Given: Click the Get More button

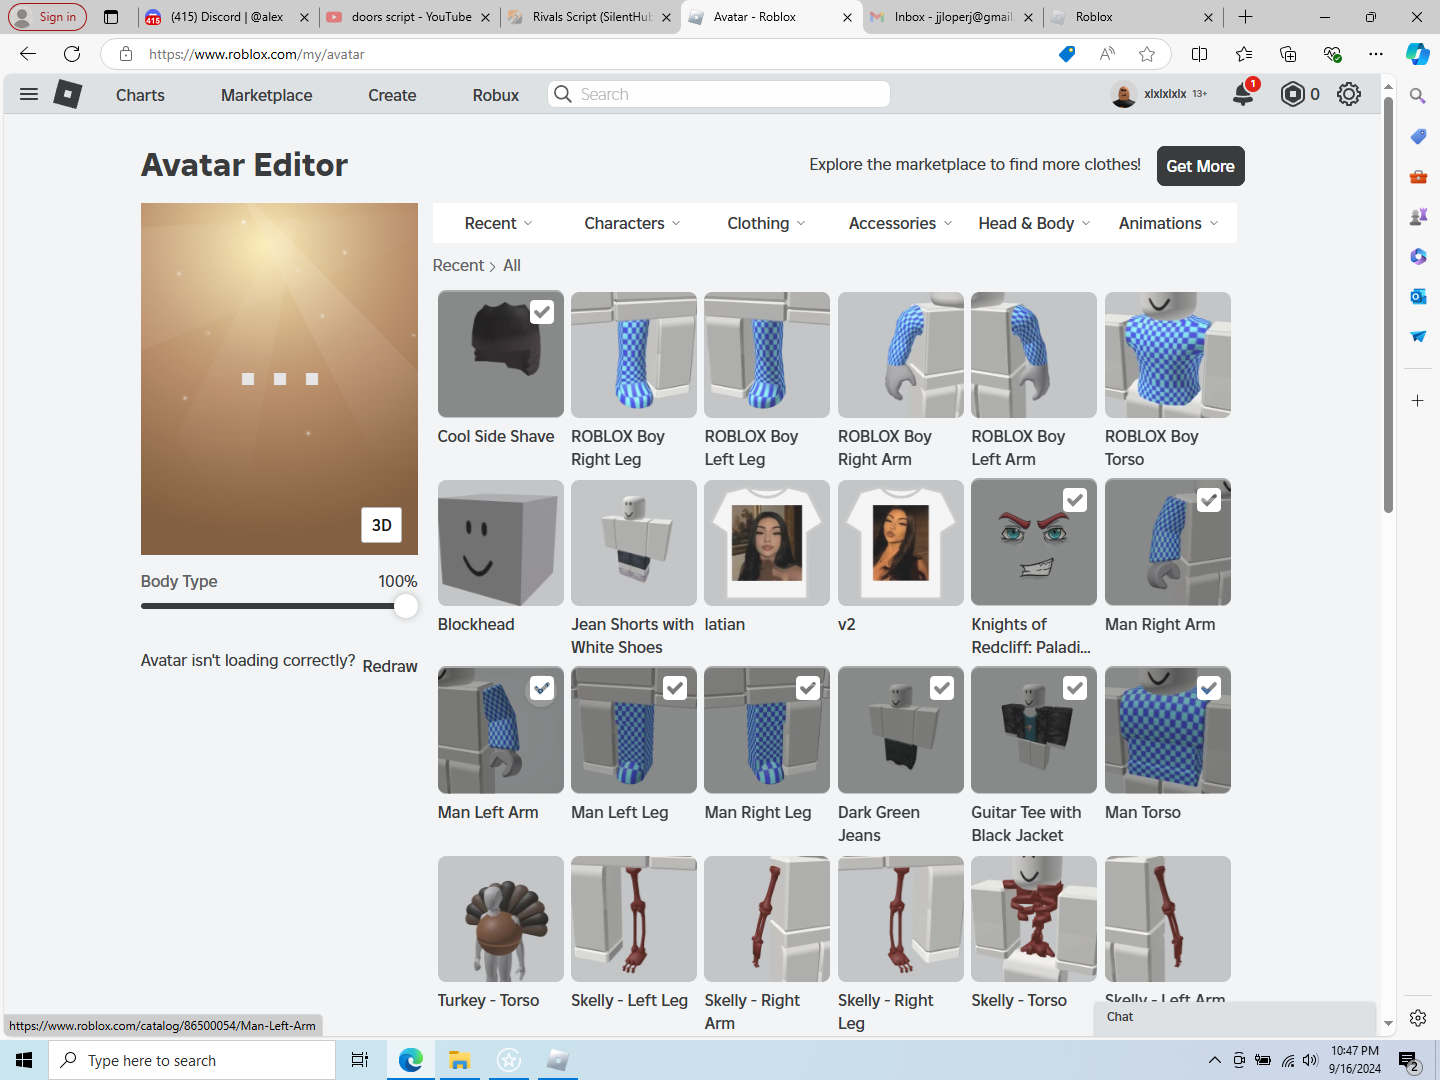Looking at the screenshot, I should (x=1201, y=166).
